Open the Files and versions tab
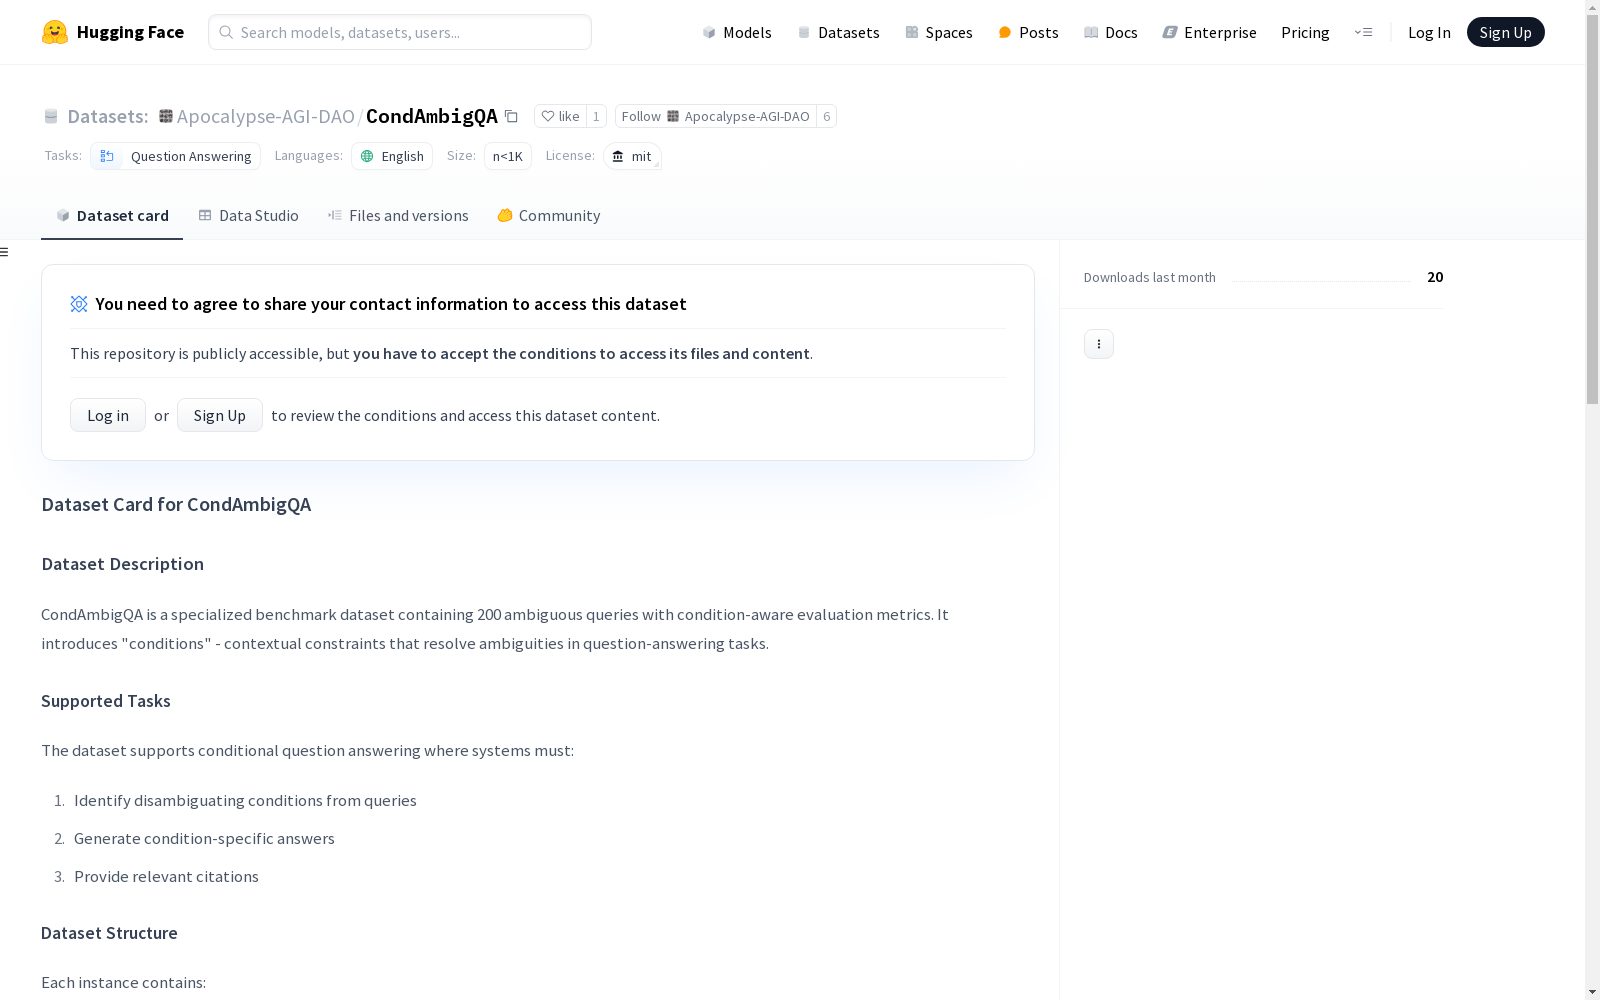 click(398, 216)
